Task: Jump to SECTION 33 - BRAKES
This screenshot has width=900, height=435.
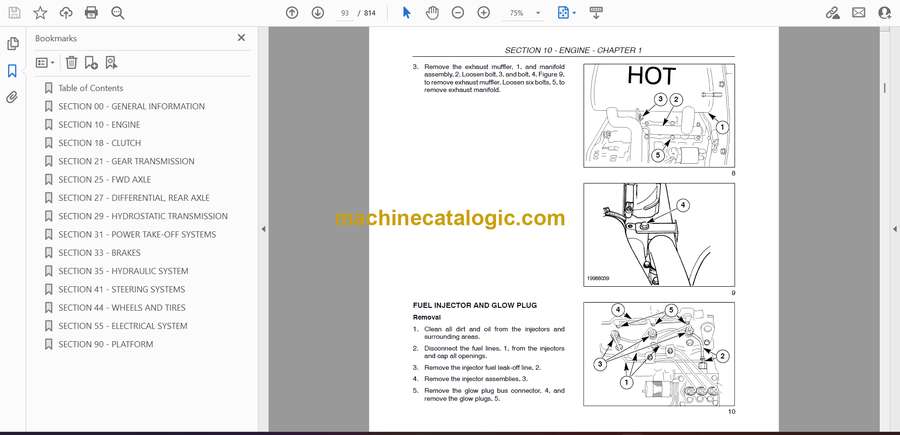Action: pyautogui.click(x=99, y=253)
